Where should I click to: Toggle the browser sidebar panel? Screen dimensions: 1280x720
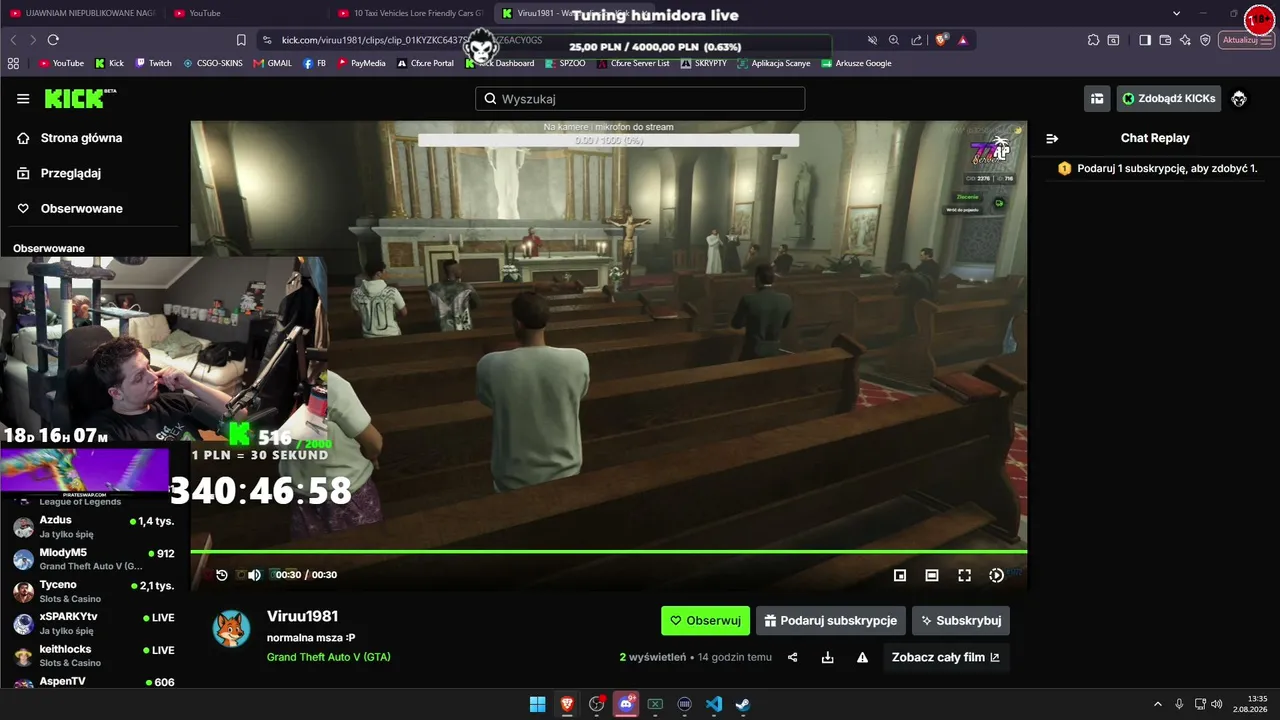pos(1145,40)
